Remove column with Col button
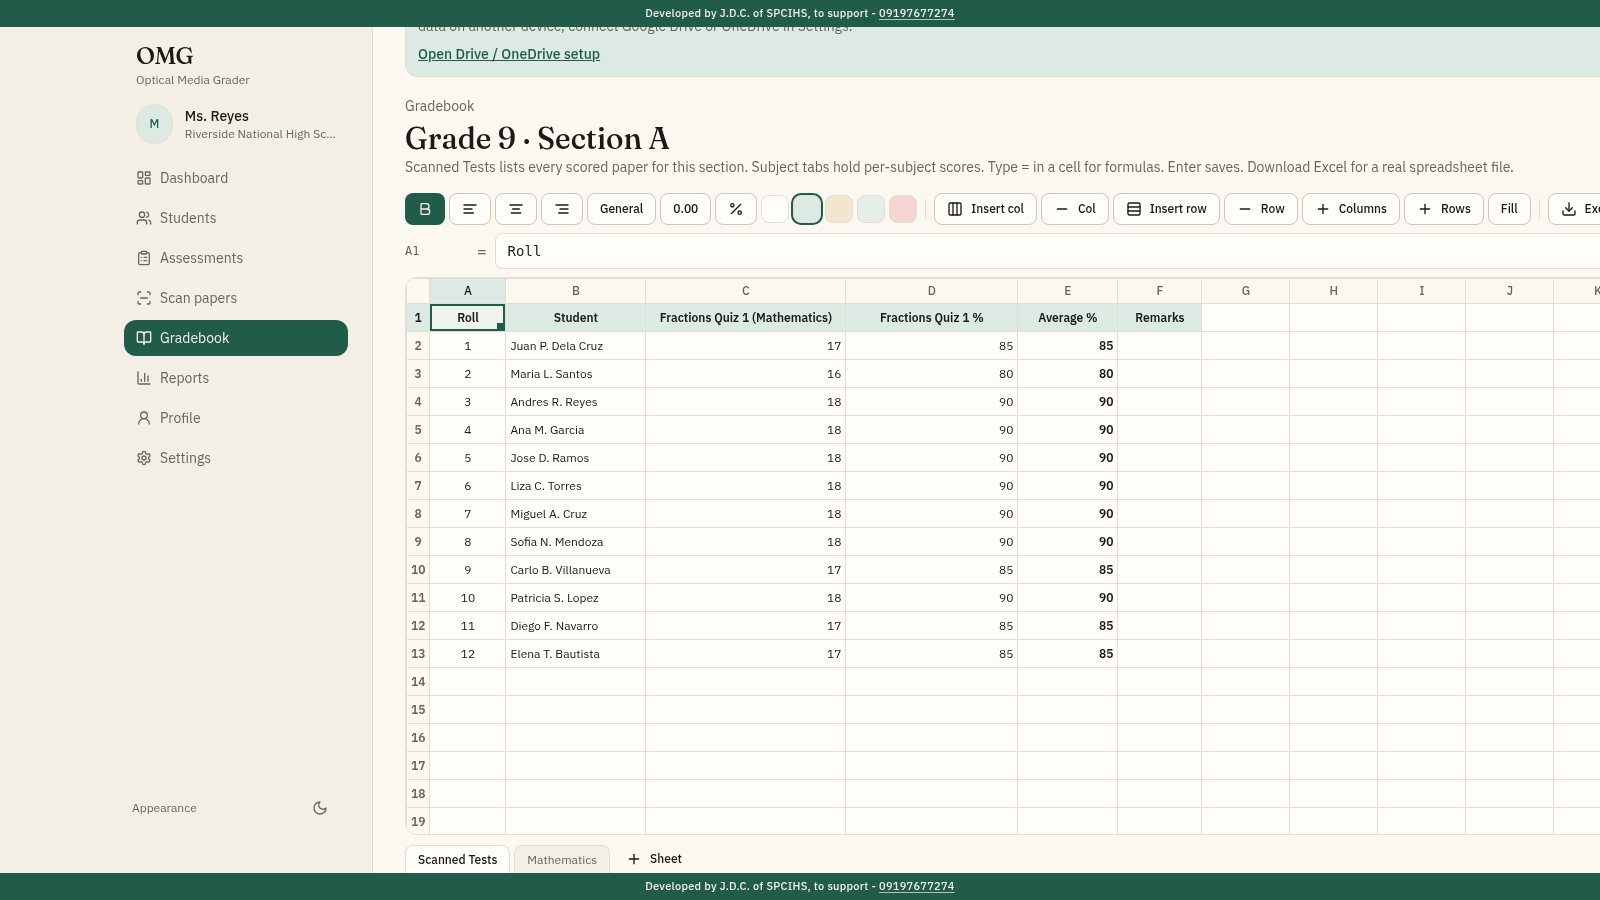 coord(1075,209)
